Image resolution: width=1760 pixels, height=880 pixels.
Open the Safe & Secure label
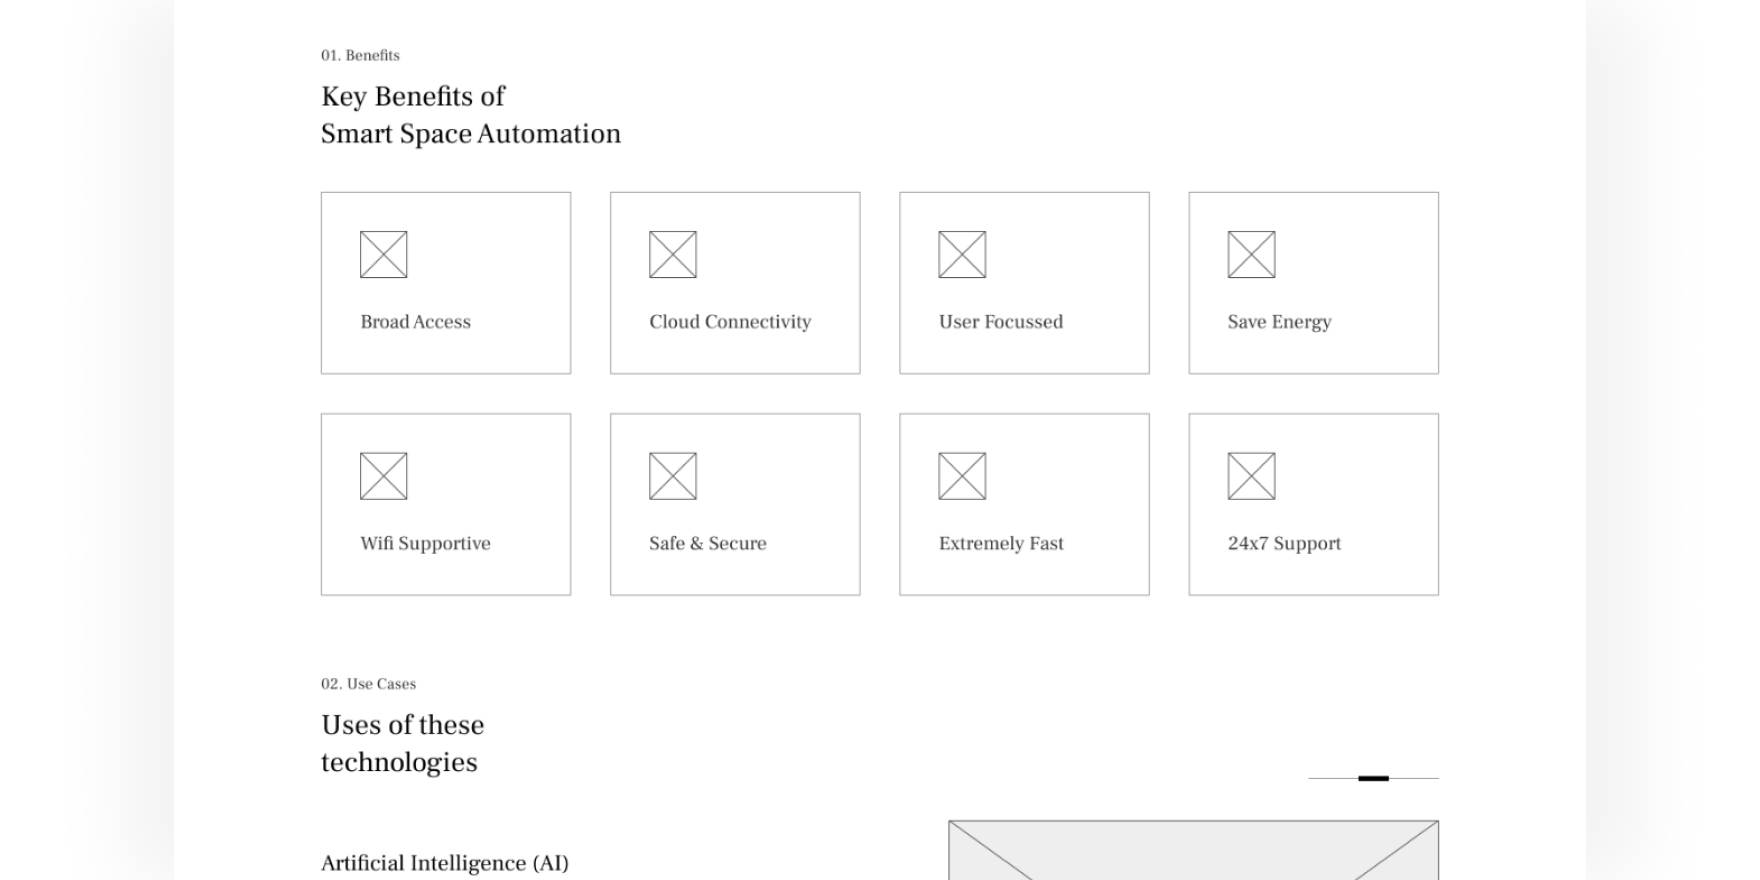707,544
